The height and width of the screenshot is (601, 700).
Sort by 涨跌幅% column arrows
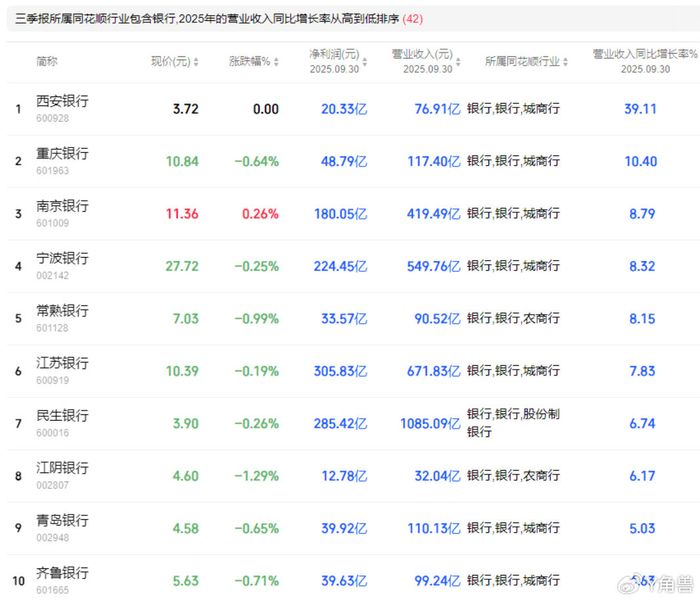coord(276,62)
